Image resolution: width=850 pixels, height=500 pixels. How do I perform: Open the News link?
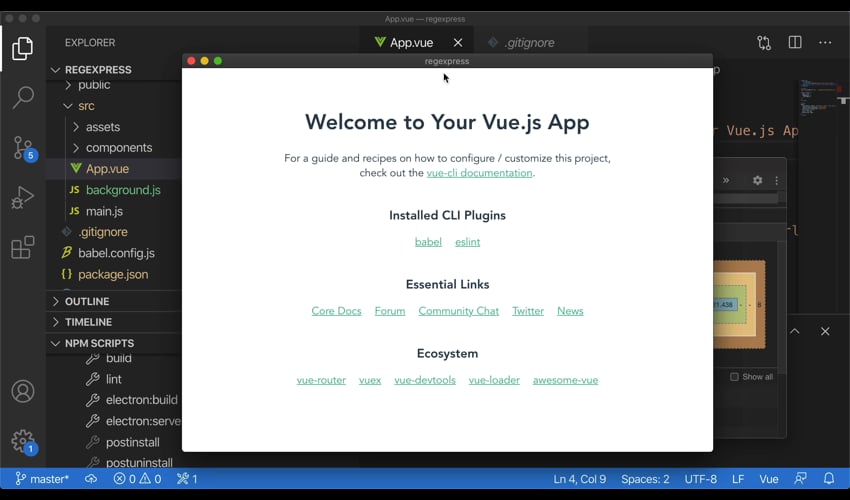pos(570,311)
